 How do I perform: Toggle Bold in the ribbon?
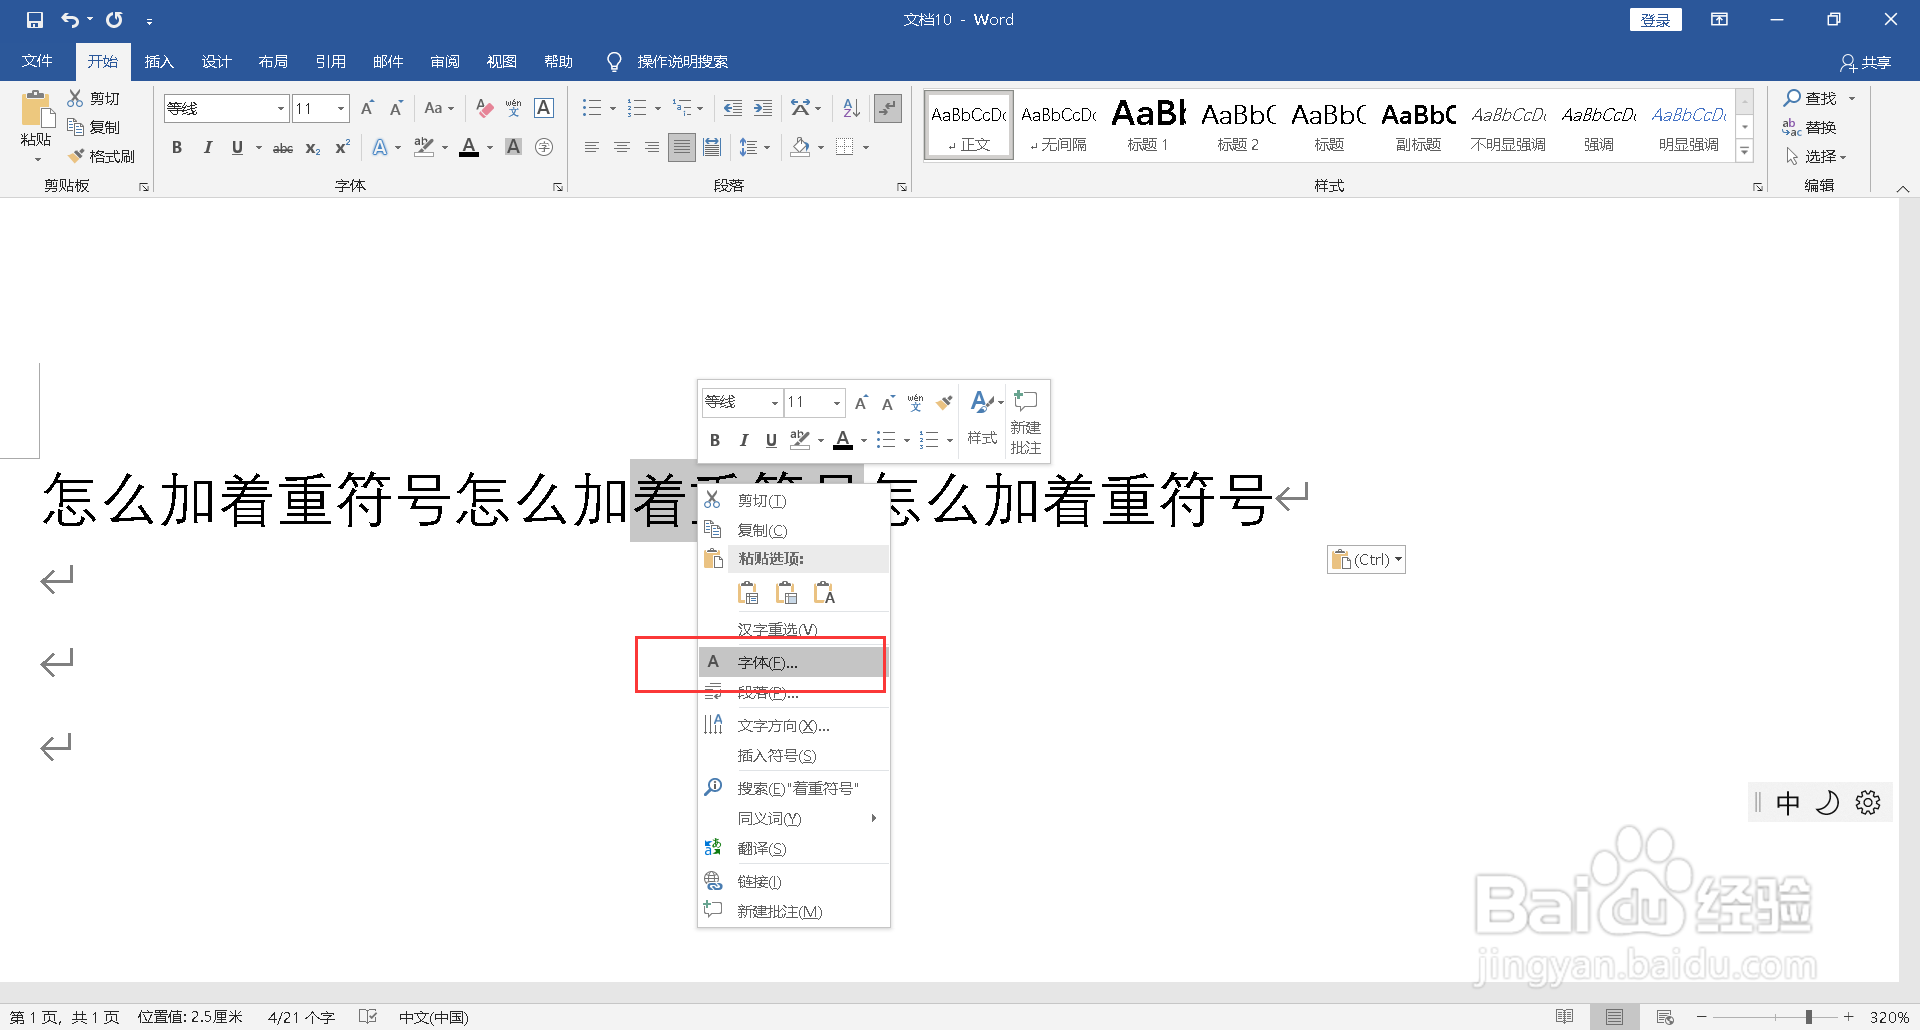(177, 147)
